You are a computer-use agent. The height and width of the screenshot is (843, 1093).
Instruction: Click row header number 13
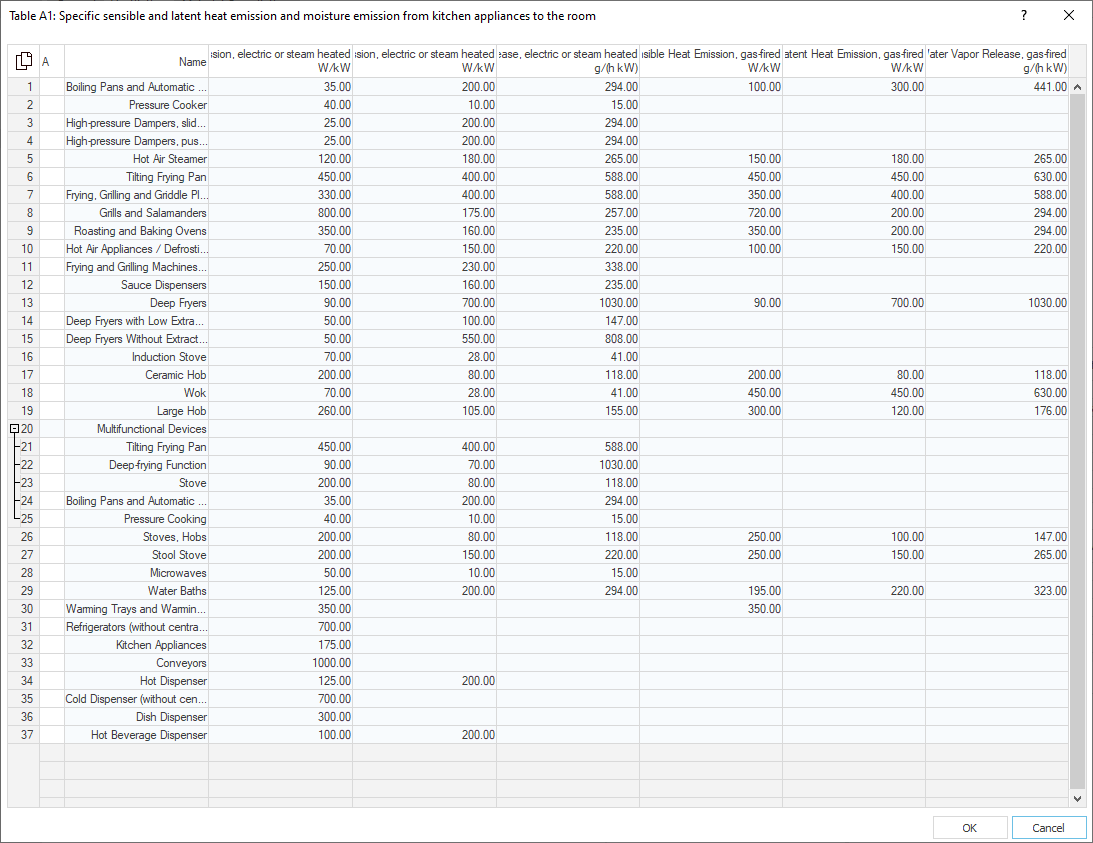(24, 303)
